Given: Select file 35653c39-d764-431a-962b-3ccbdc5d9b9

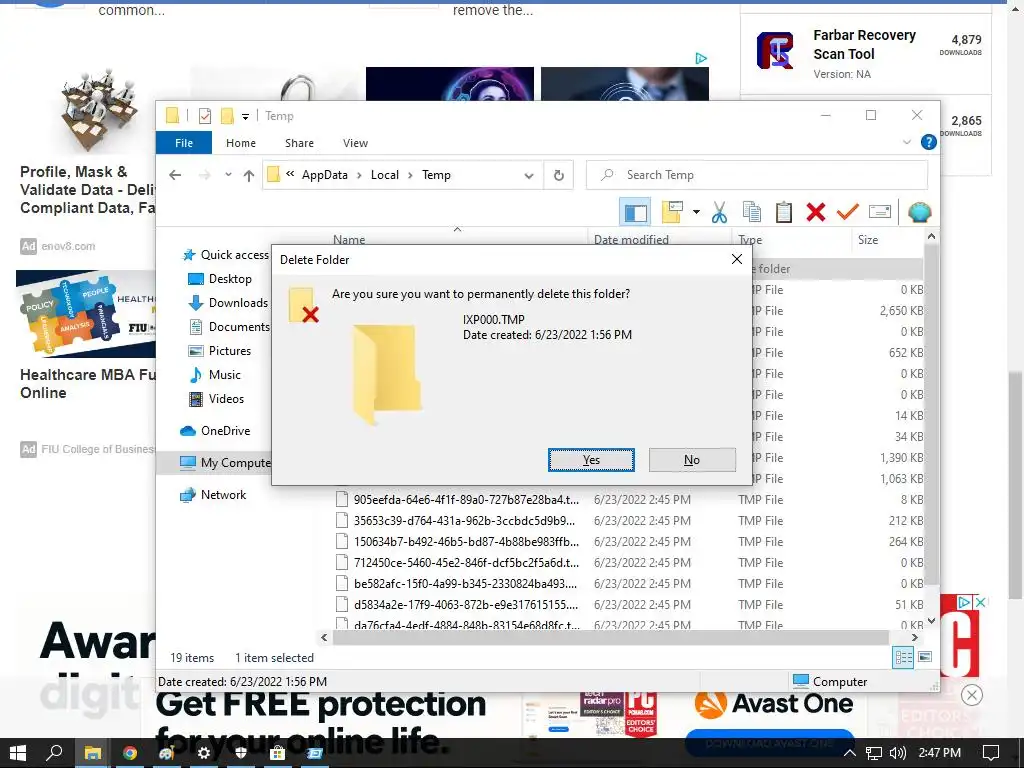Looking at the screenshot, I should click(464, 520).
